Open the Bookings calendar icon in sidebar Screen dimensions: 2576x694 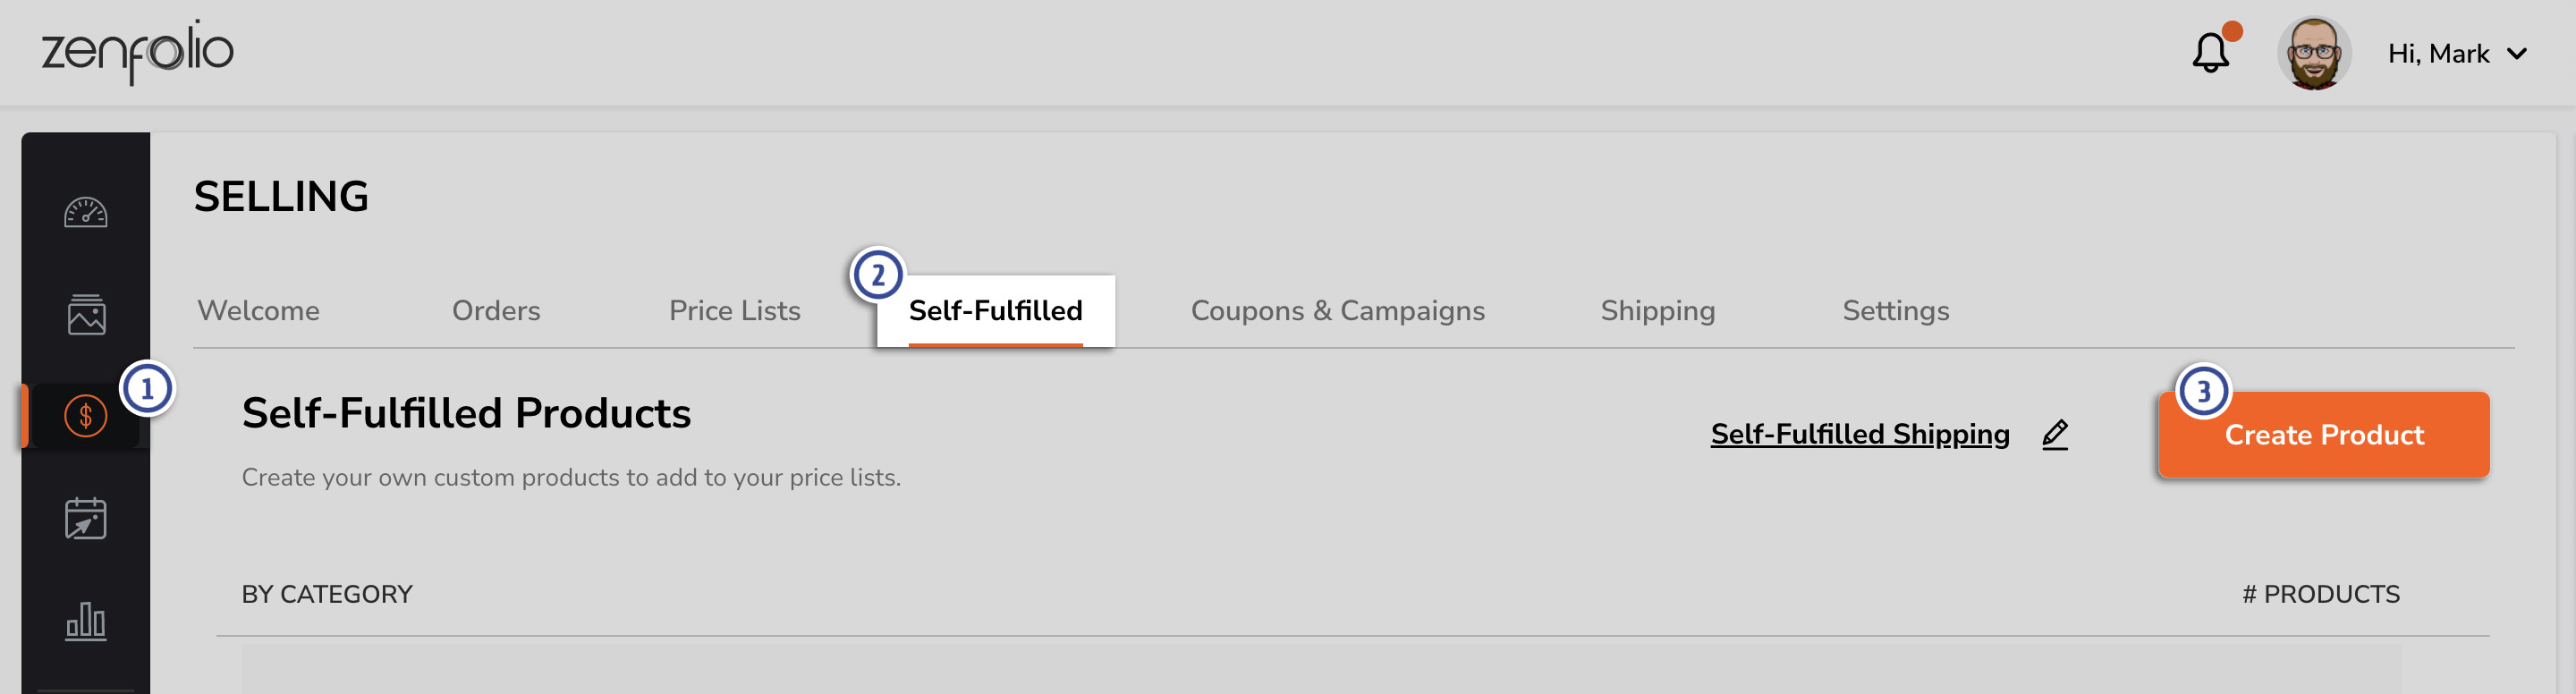tap(85, 519)
